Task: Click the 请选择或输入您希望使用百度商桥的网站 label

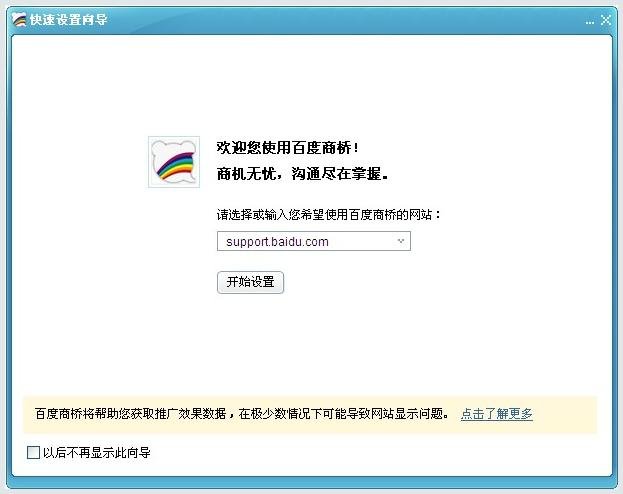Action: click(329, 215)
